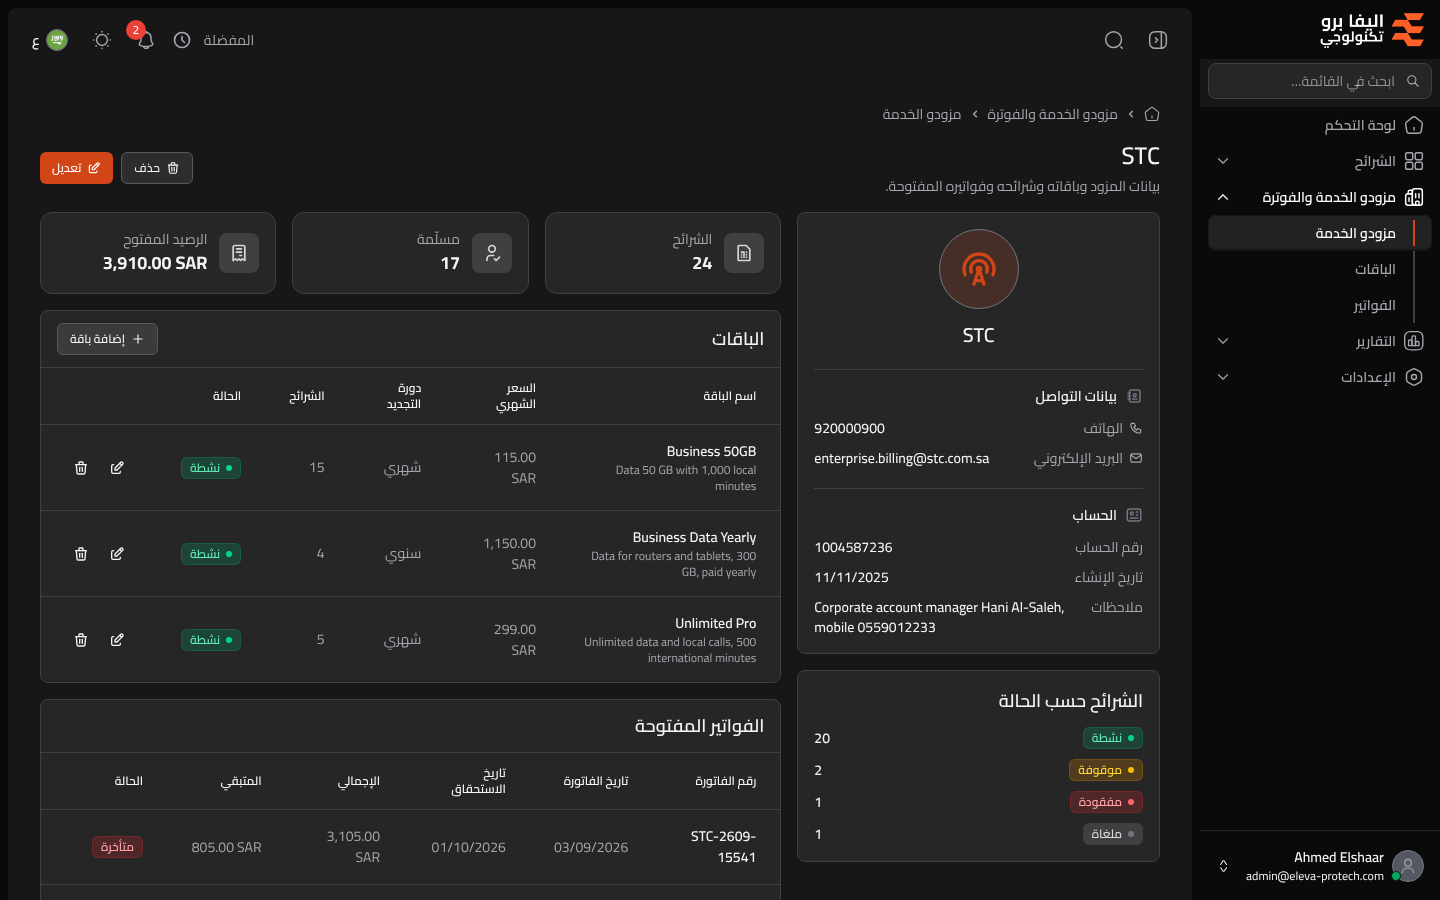The image size is (1440, 900).
Task: Click invoice number STC-2609-15541
Action: pos(723,847)
